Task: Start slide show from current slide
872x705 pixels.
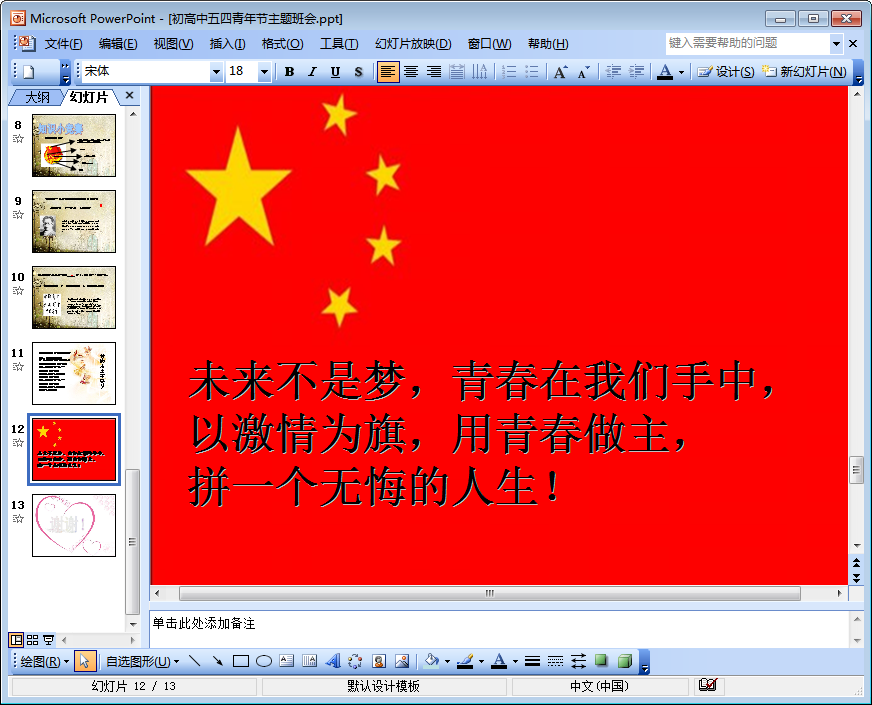Action: tap(48, 640)
